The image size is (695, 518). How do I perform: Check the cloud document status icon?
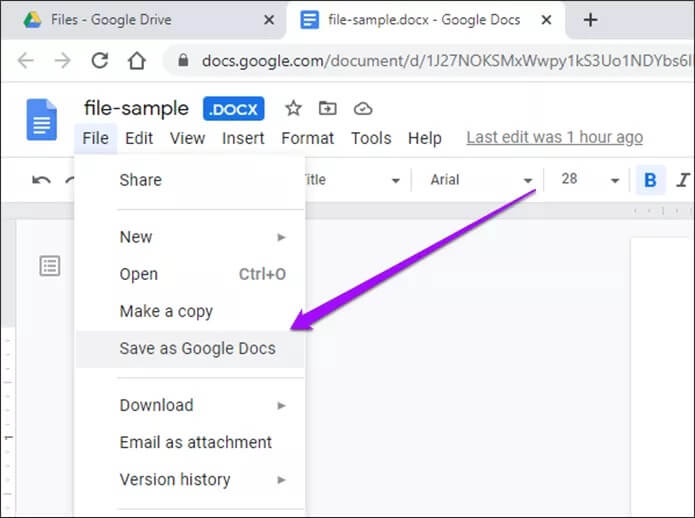pyautogui.click(x=363, y=108)
